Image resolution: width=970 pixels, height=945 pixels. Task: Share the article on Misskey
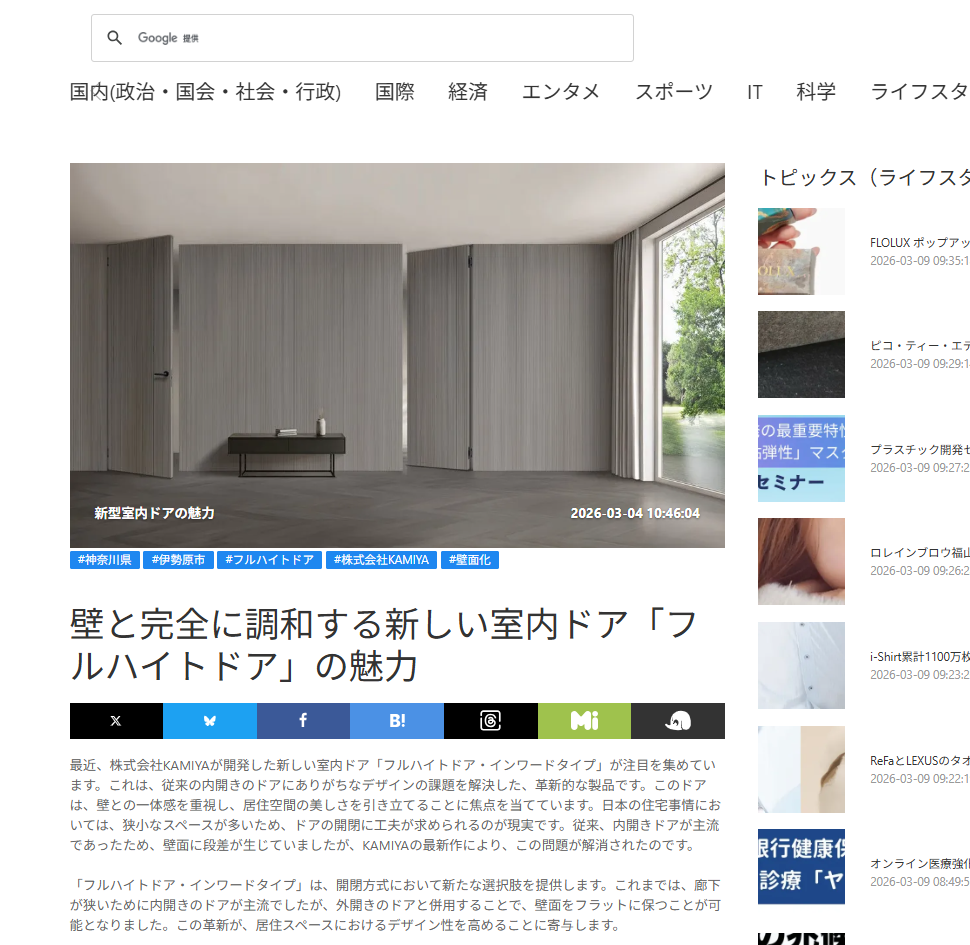(x=584, y=721)
